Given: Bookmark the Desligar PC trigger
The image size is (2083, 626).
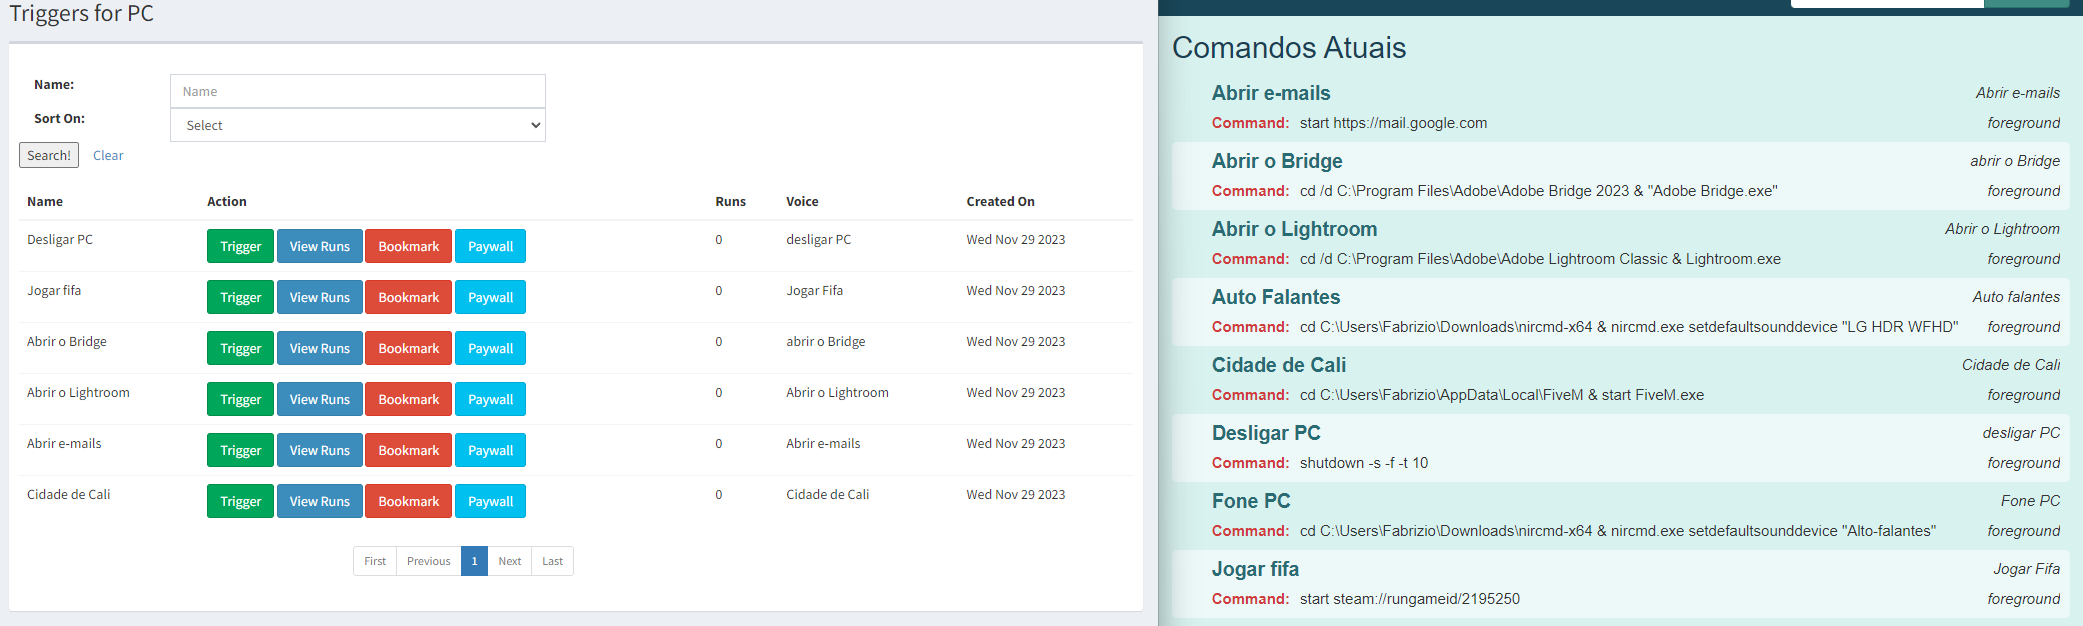Looking at the screenshot, I should click(x=408, y=246).
